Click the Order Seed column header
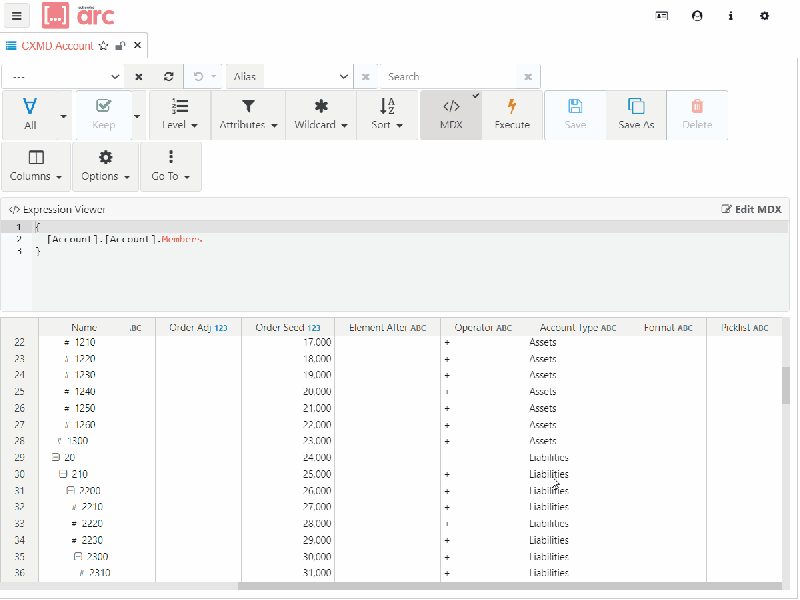The image size is (800, 600). [288, 328]
